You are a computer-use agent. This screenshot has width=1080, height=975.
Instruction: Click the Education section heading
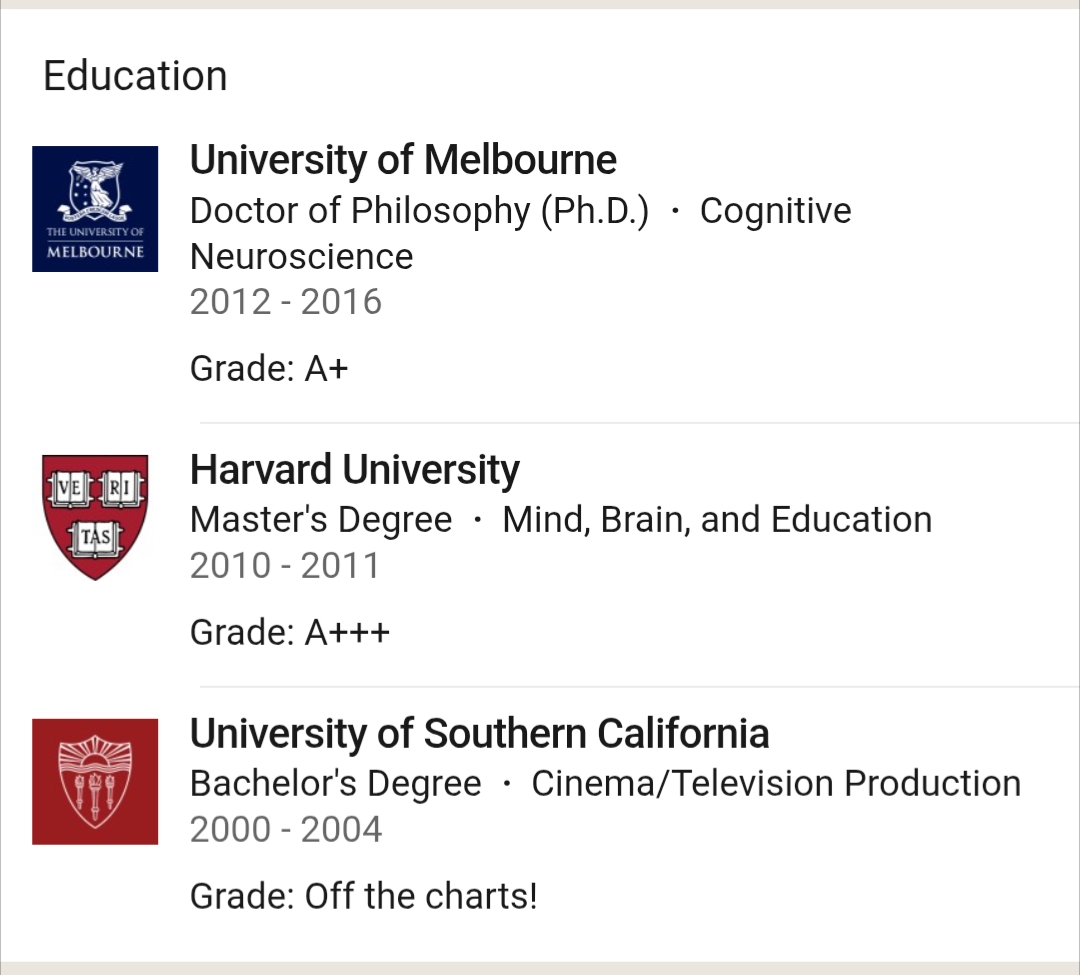(x=135, y=76)
